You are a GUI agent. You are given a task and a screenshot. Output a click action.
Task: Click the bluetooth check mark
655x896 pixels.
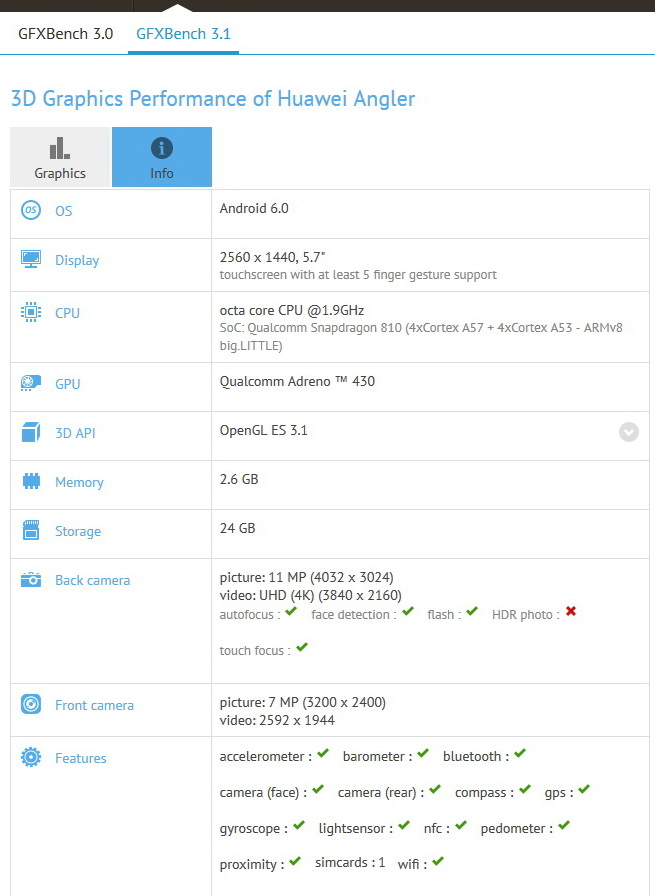(x=520, y=753)
